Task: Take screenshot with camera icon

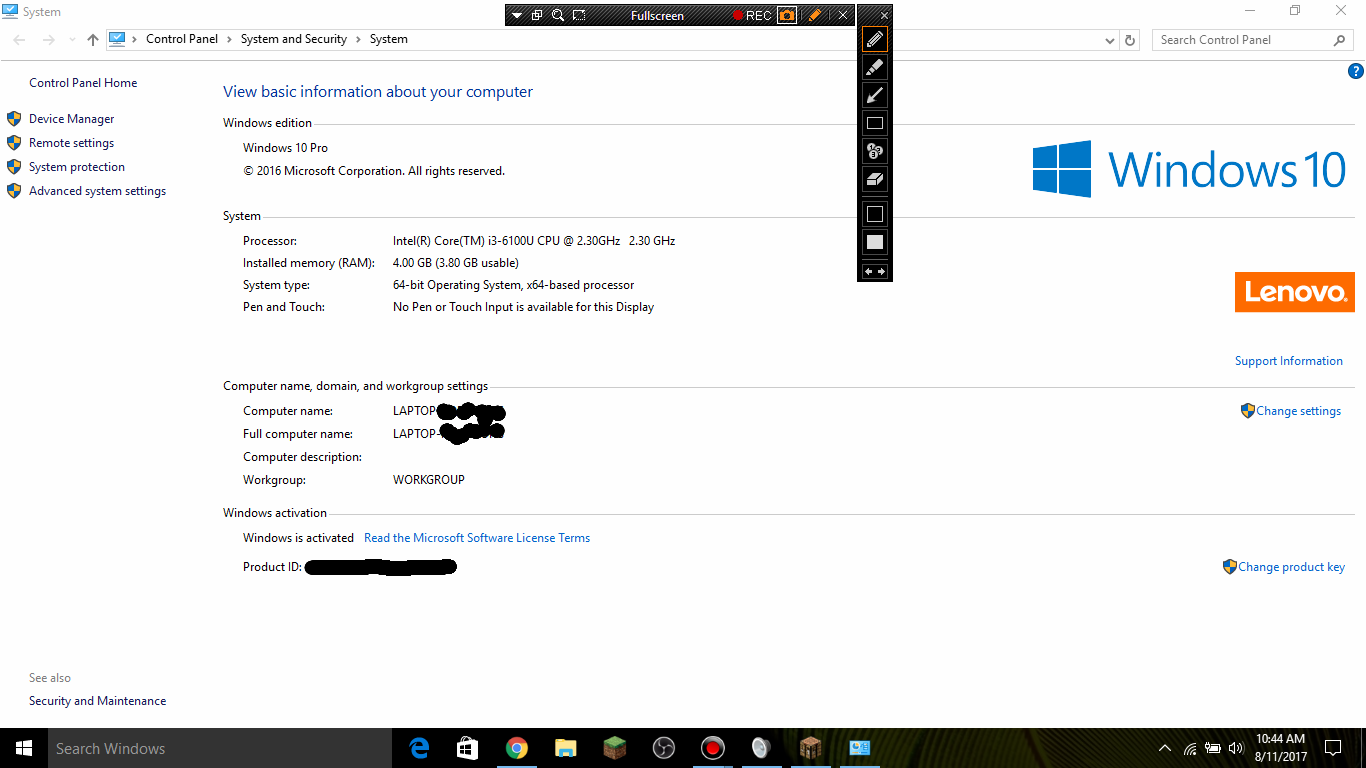Action: point(787,16)
